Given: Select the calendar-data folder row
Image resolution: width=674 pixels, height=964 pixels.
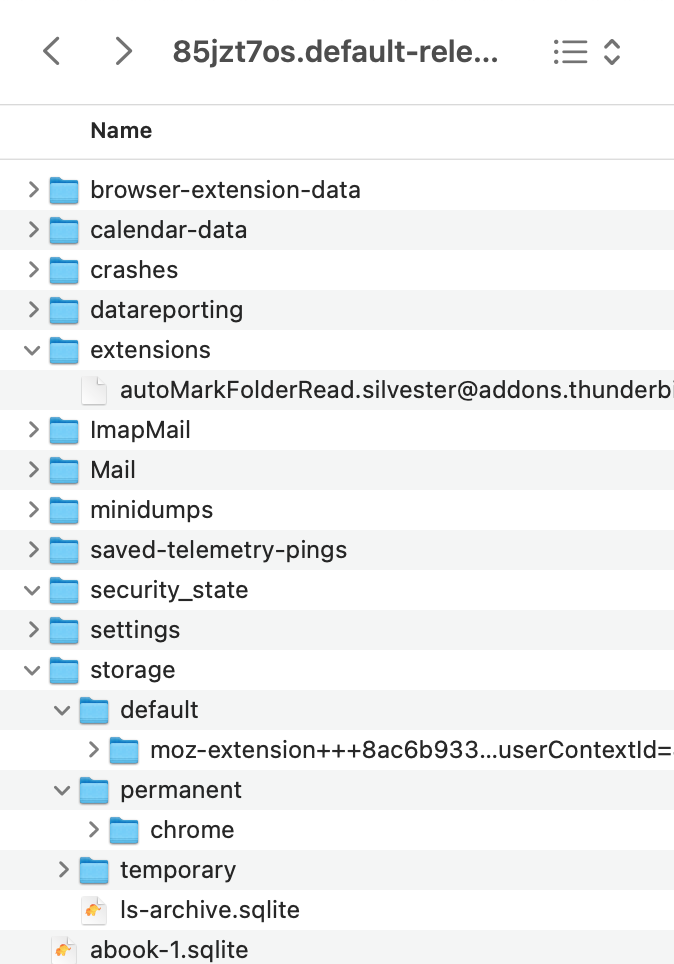Looking at the screenshot, I should [337, 230].
